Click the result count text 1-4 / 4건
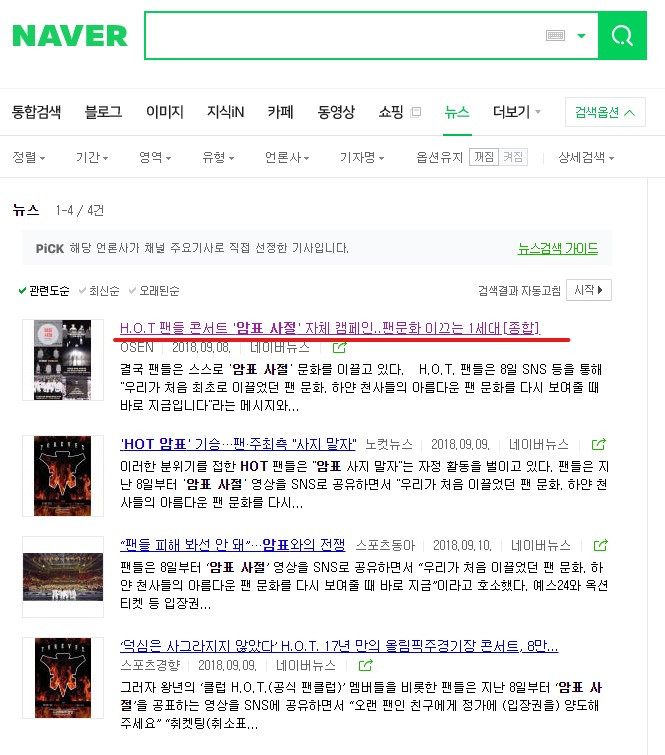The image size is (665, 755). pyautogui.click(x=79, y=210)
